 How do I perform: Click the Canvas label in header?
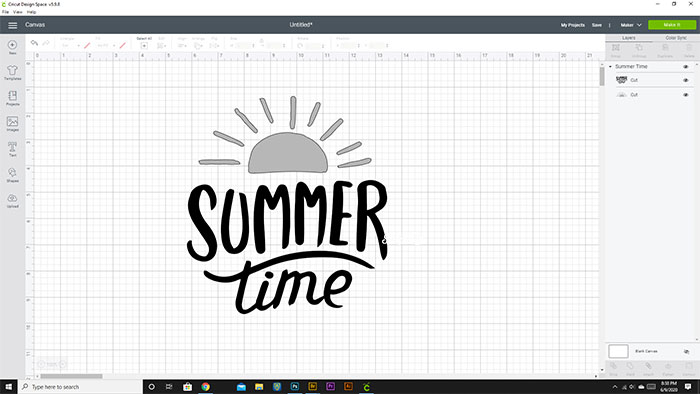pyautogui.click(x=35, y=25)
